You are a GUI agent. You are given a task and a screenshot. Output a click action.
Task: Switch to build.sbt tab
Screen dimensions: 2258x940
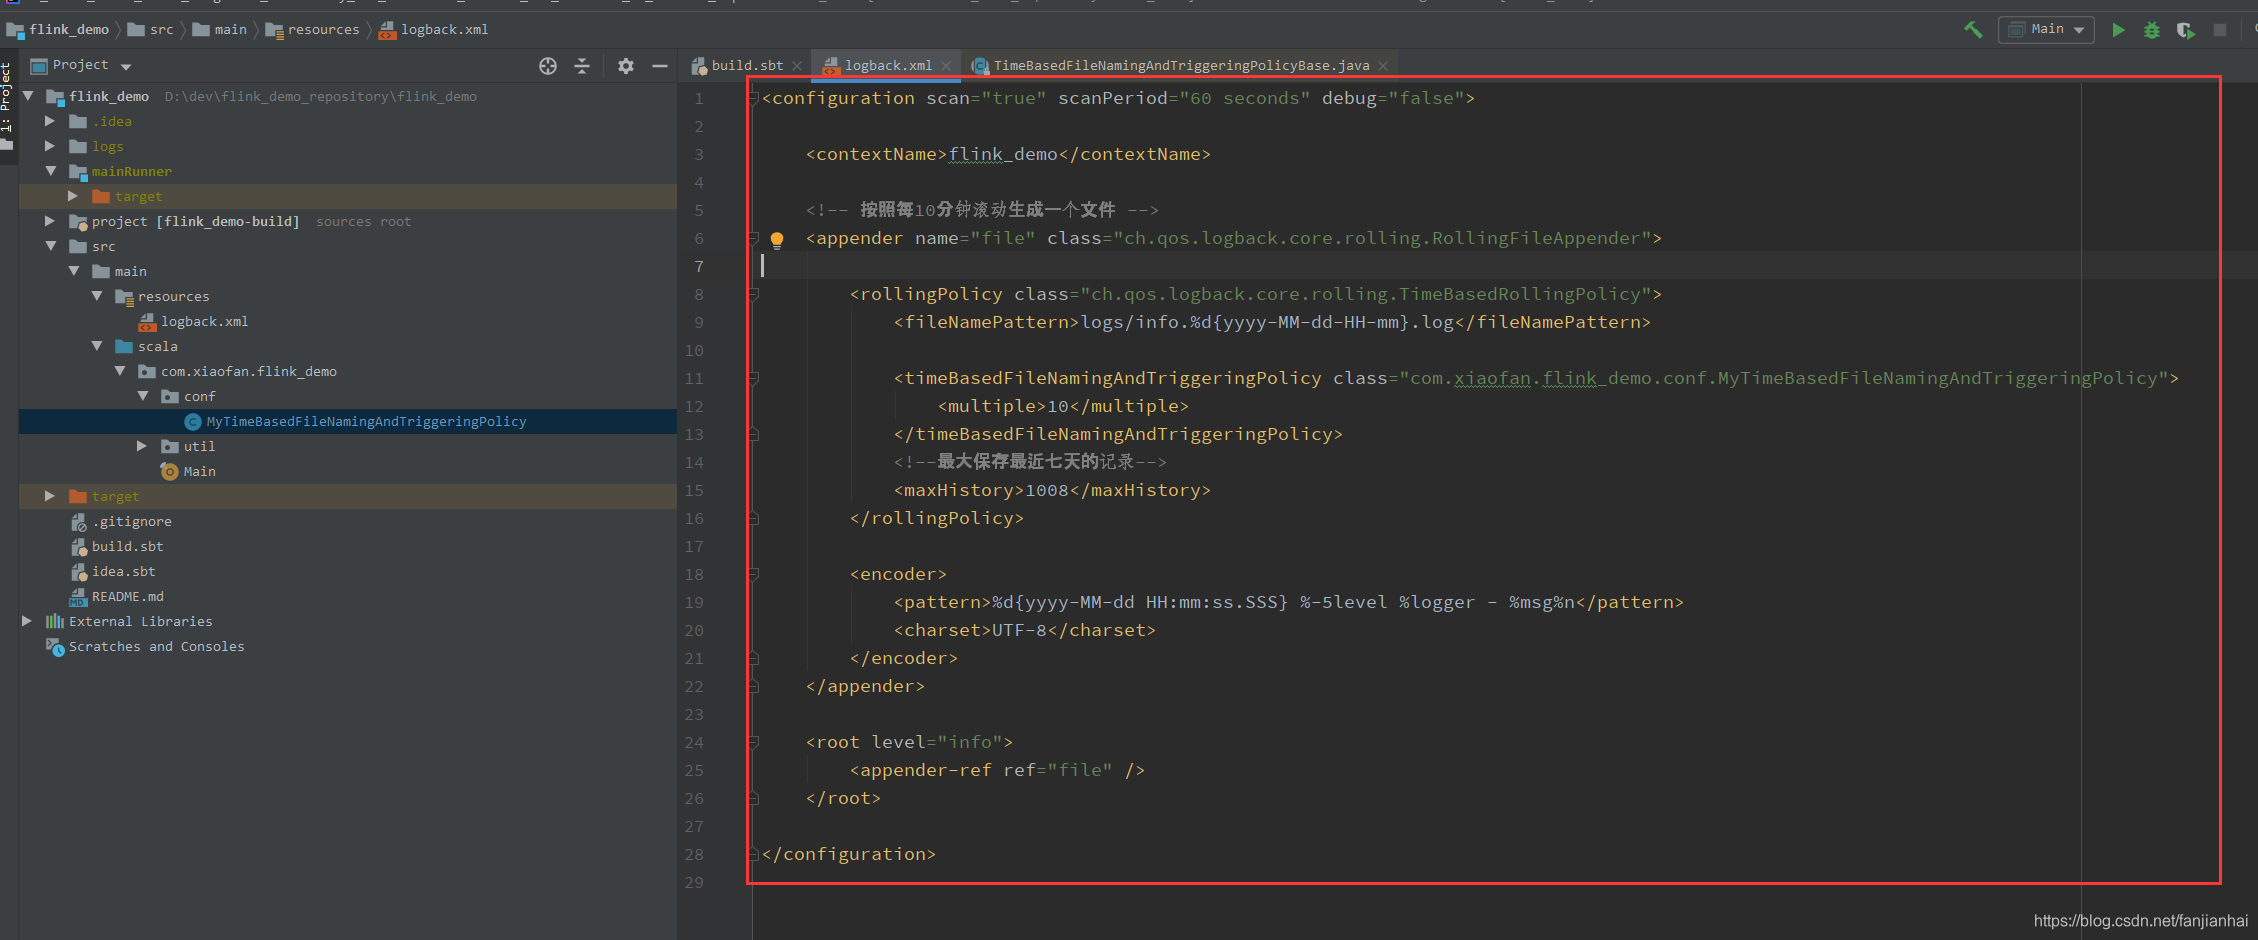coord(746,66)
